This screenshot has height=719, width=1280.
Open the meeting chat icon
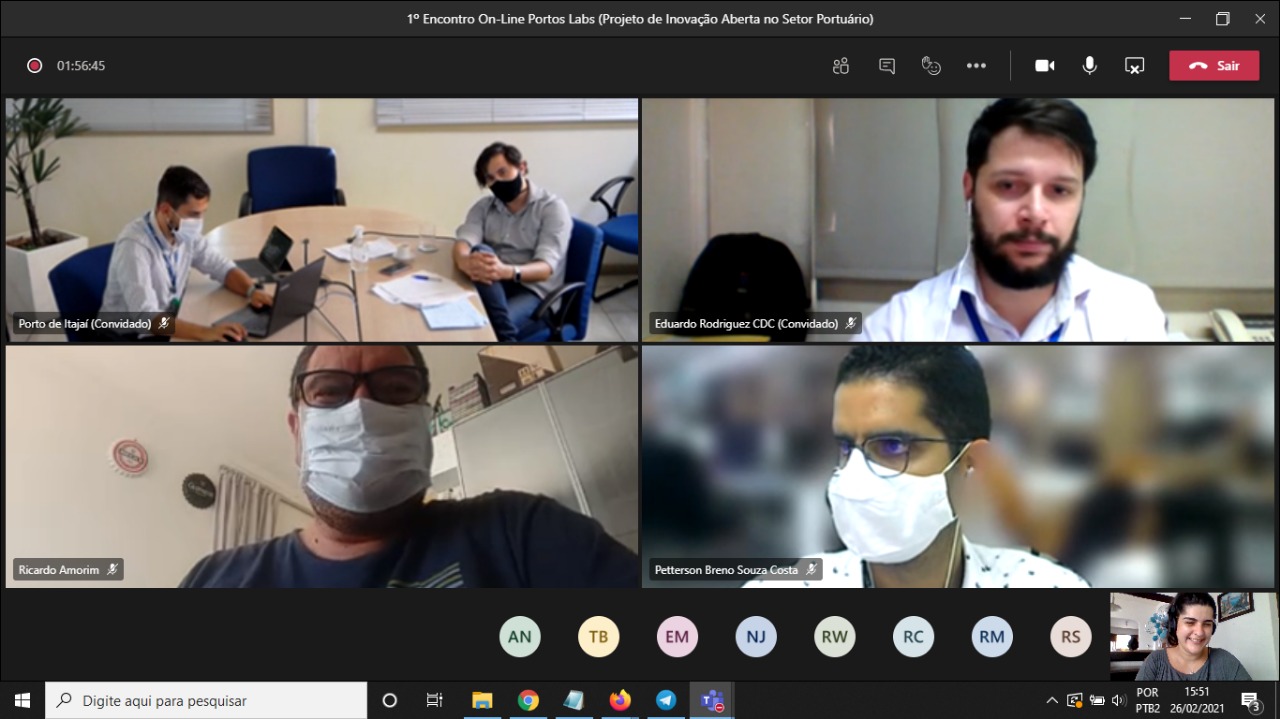point(886,66)
